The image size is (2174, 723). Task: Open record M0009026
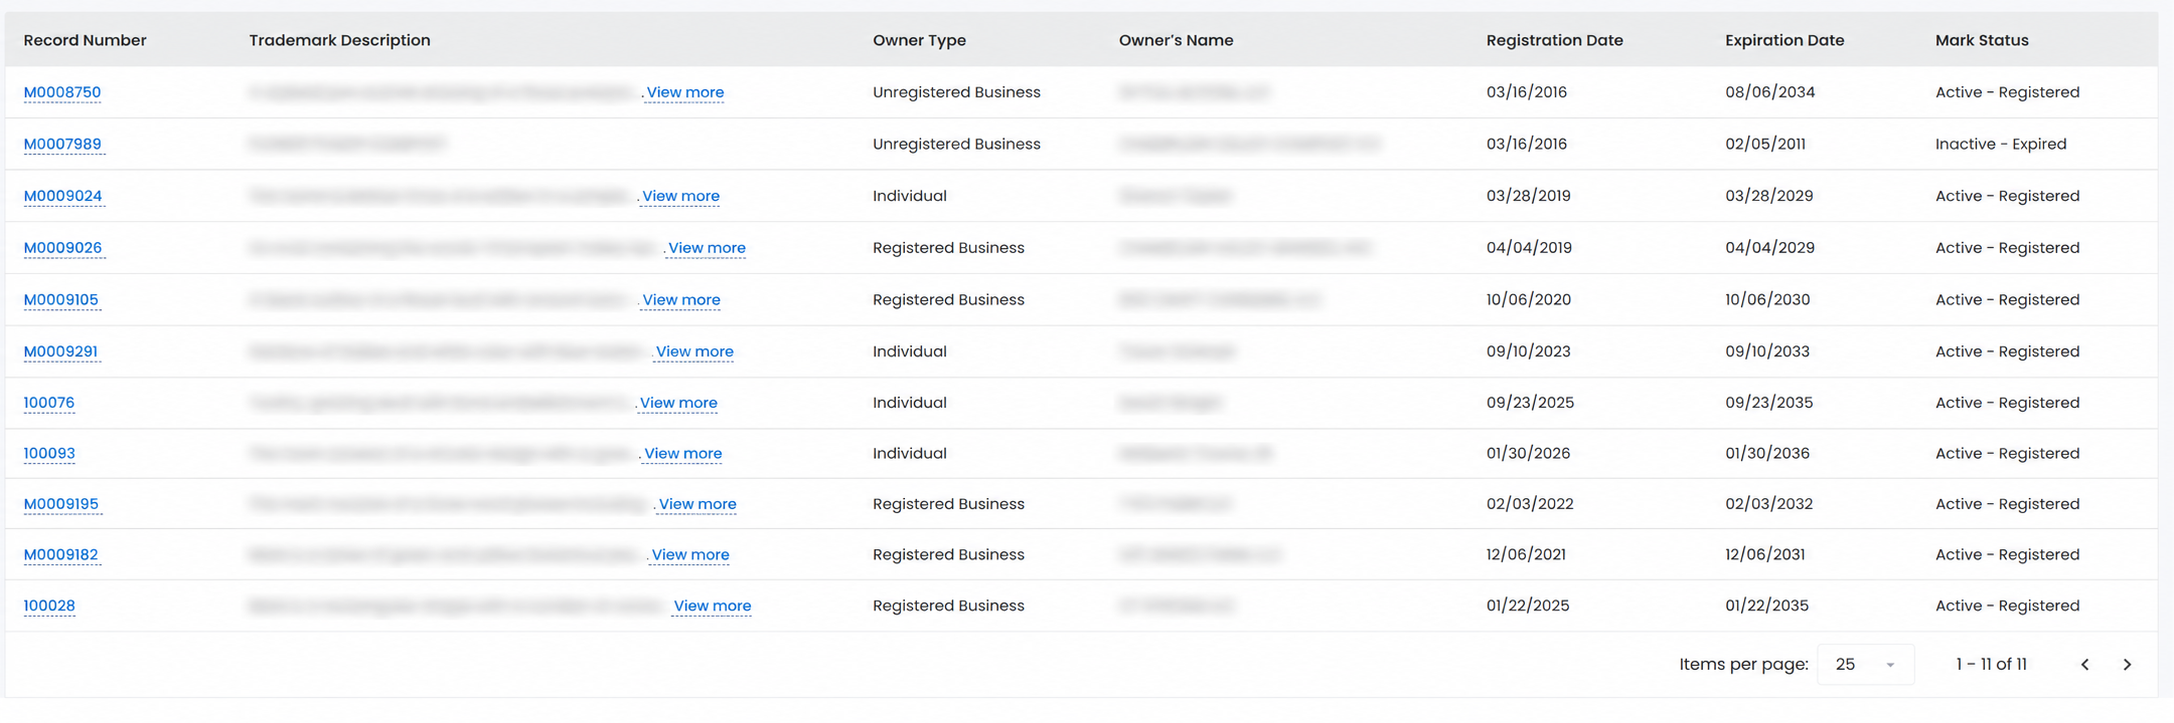tap(63, 248)
